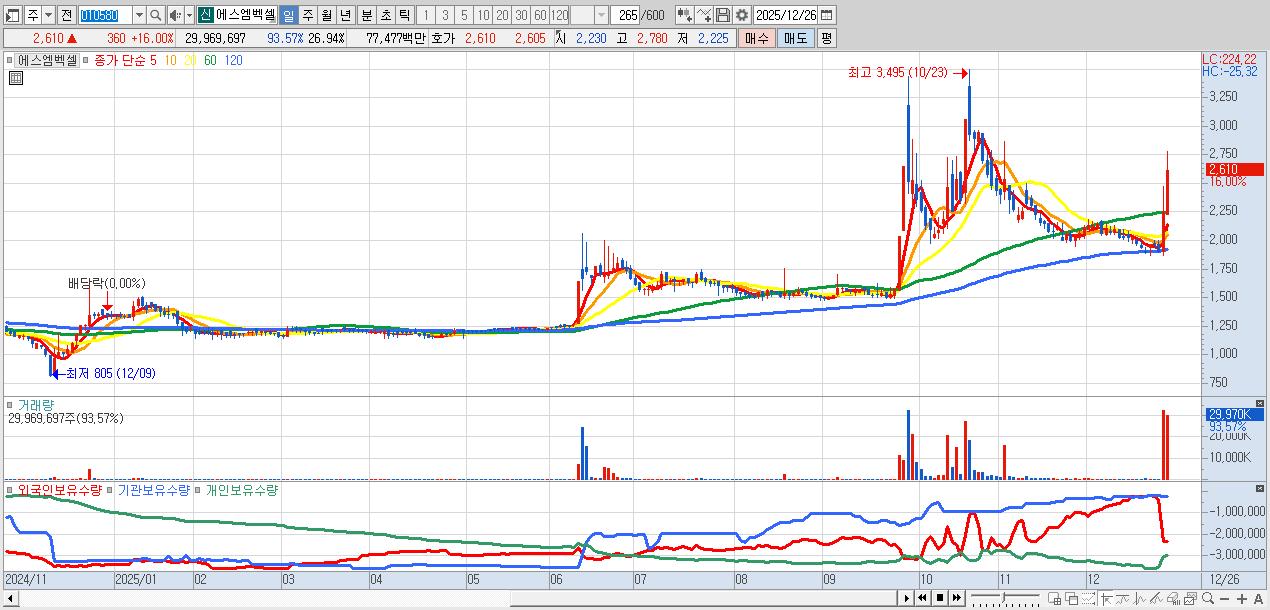Click the stock code input field 010580
This screenshot has height=610, width=1270.
point(104,15)
